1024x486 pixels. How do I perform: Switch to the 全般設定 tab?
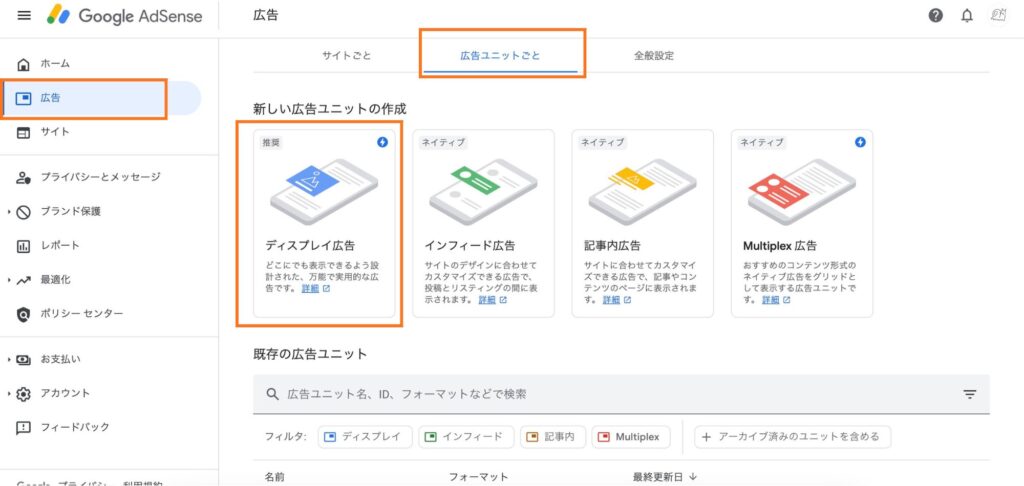pos(653,56)
